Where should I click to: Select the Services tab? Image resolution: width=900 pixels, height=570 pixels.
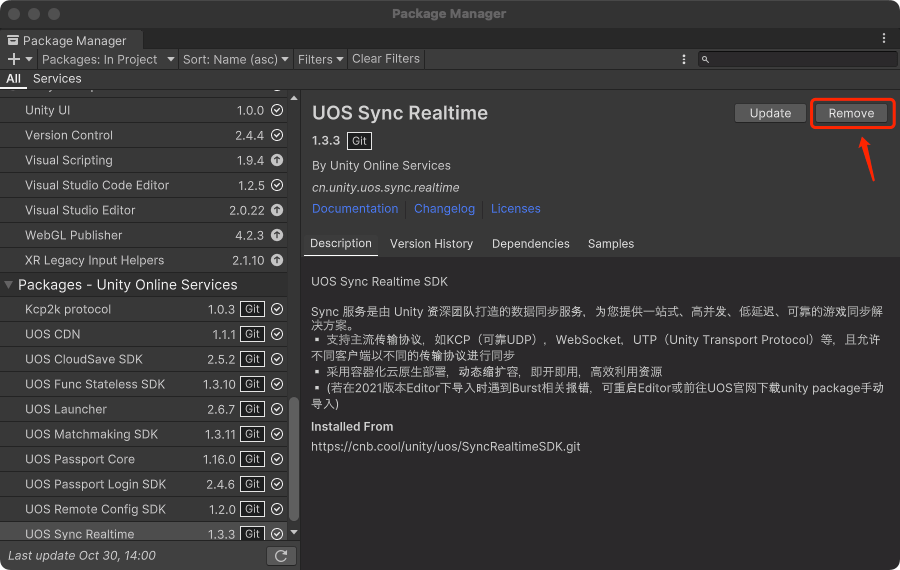57,78
